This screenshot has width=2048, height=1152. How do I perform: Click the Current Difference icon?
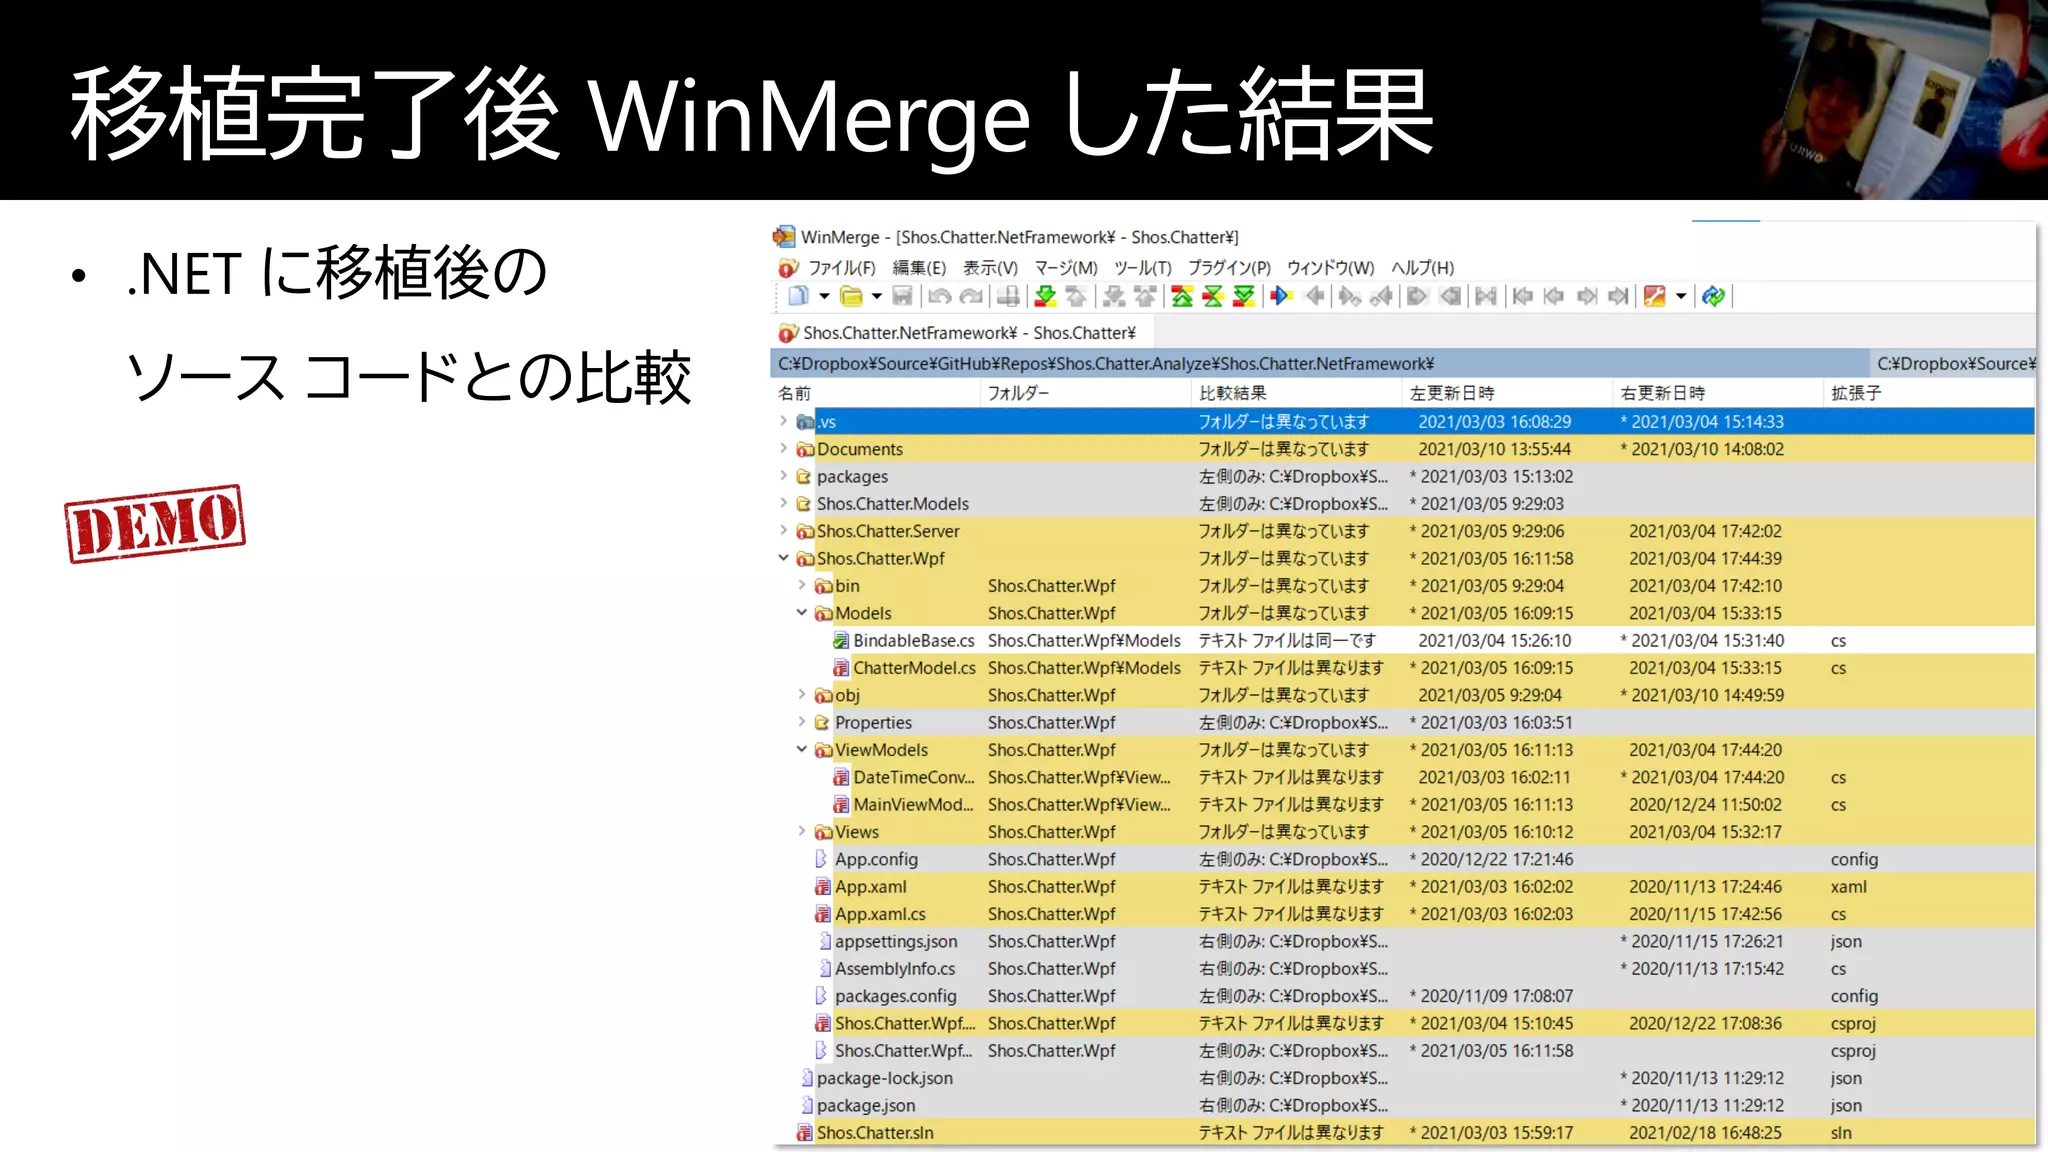[1213, 296]
